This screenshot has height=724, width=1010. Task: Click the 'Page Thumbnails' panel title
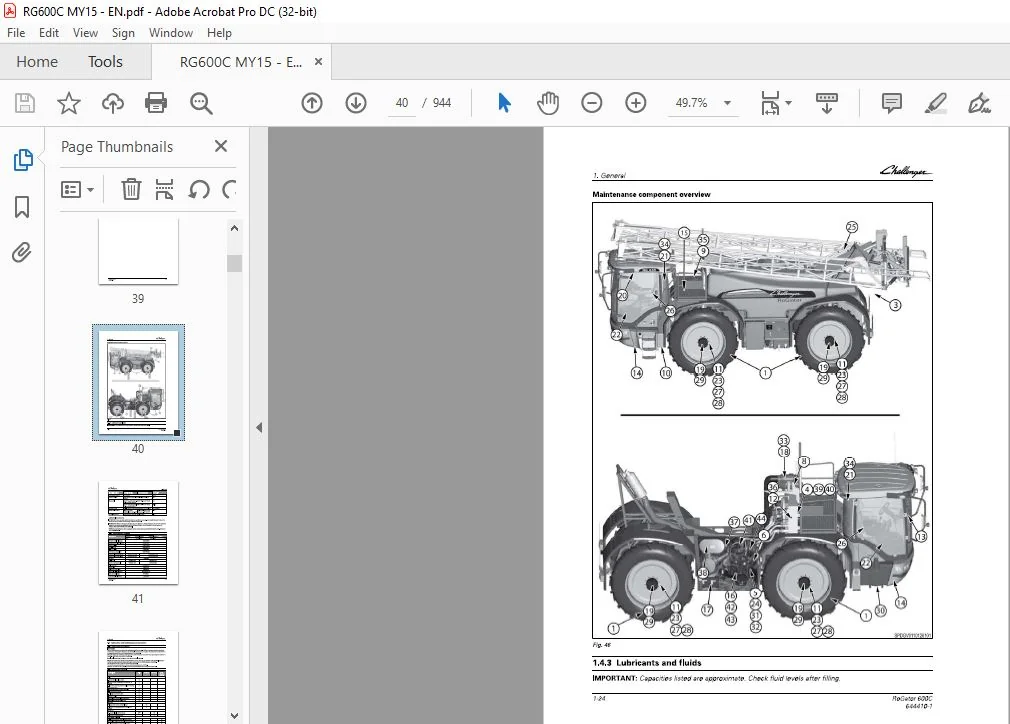(x=117, y=147)
